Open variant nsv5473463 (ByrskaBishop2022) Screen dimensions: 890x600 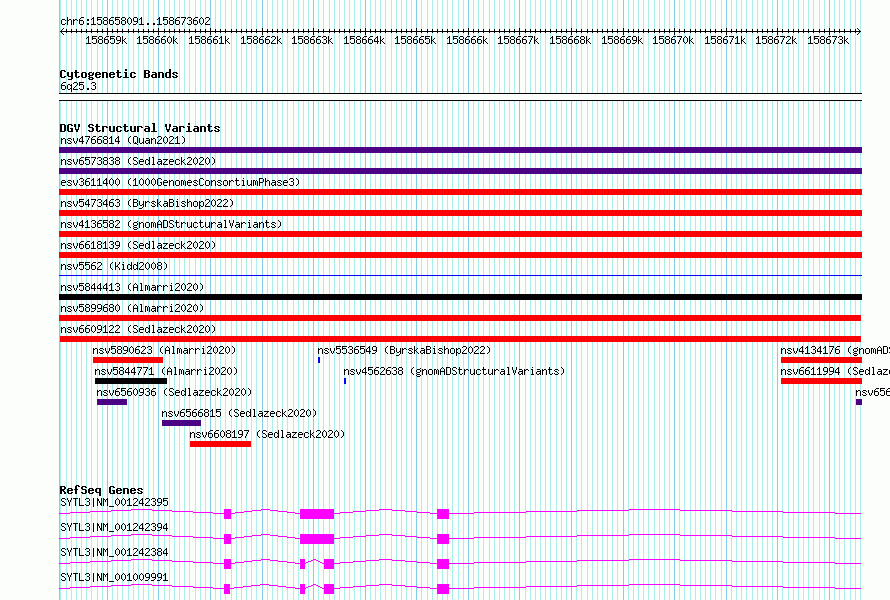460,213
